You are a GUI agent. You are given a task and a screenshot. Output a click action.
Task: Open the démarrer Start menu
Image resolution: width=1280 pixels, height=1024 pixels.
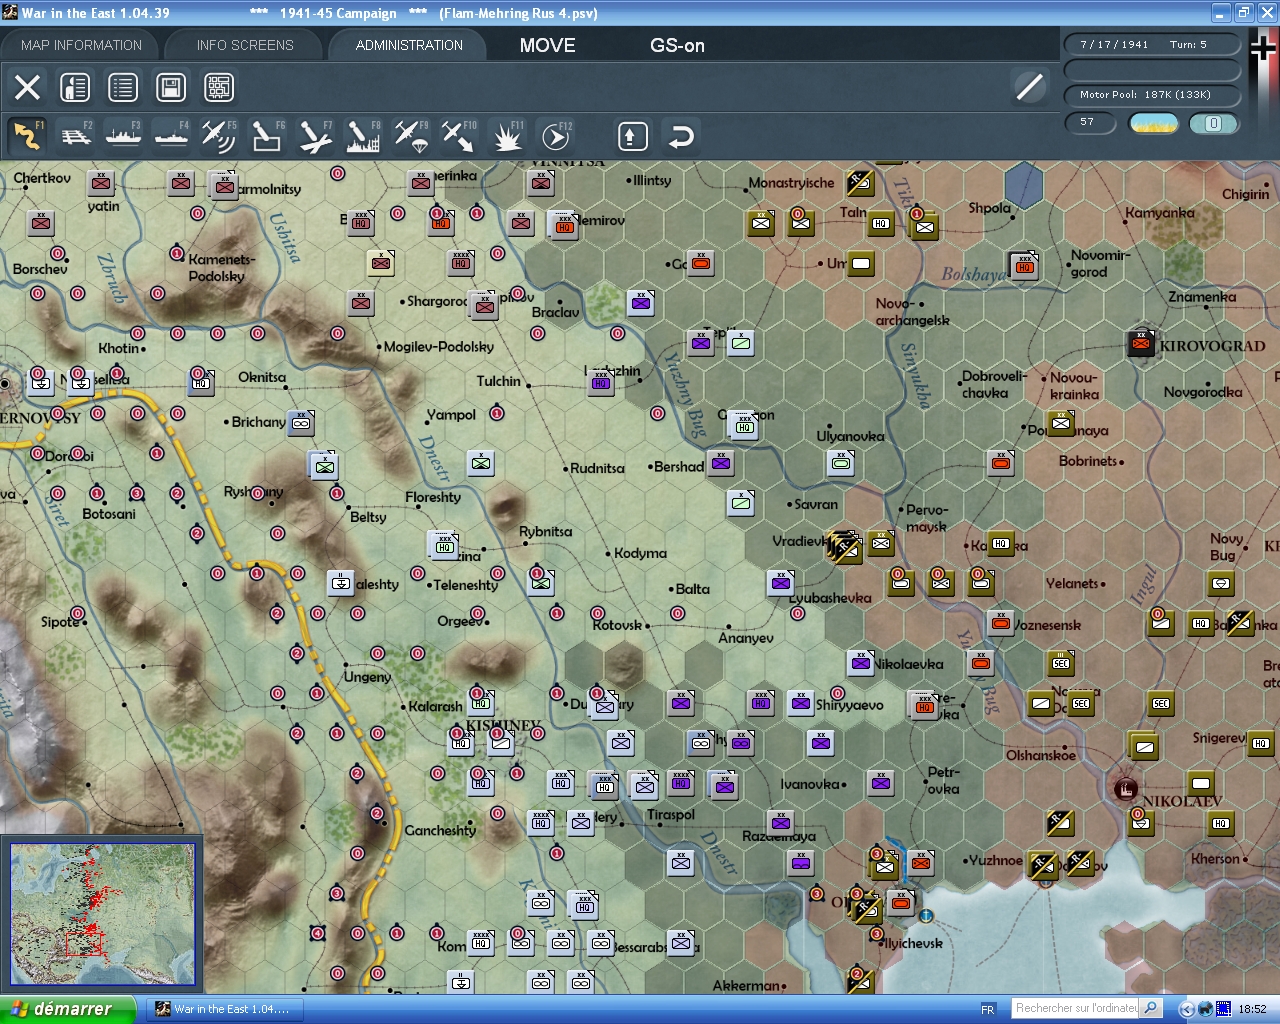coord(67,1009)
